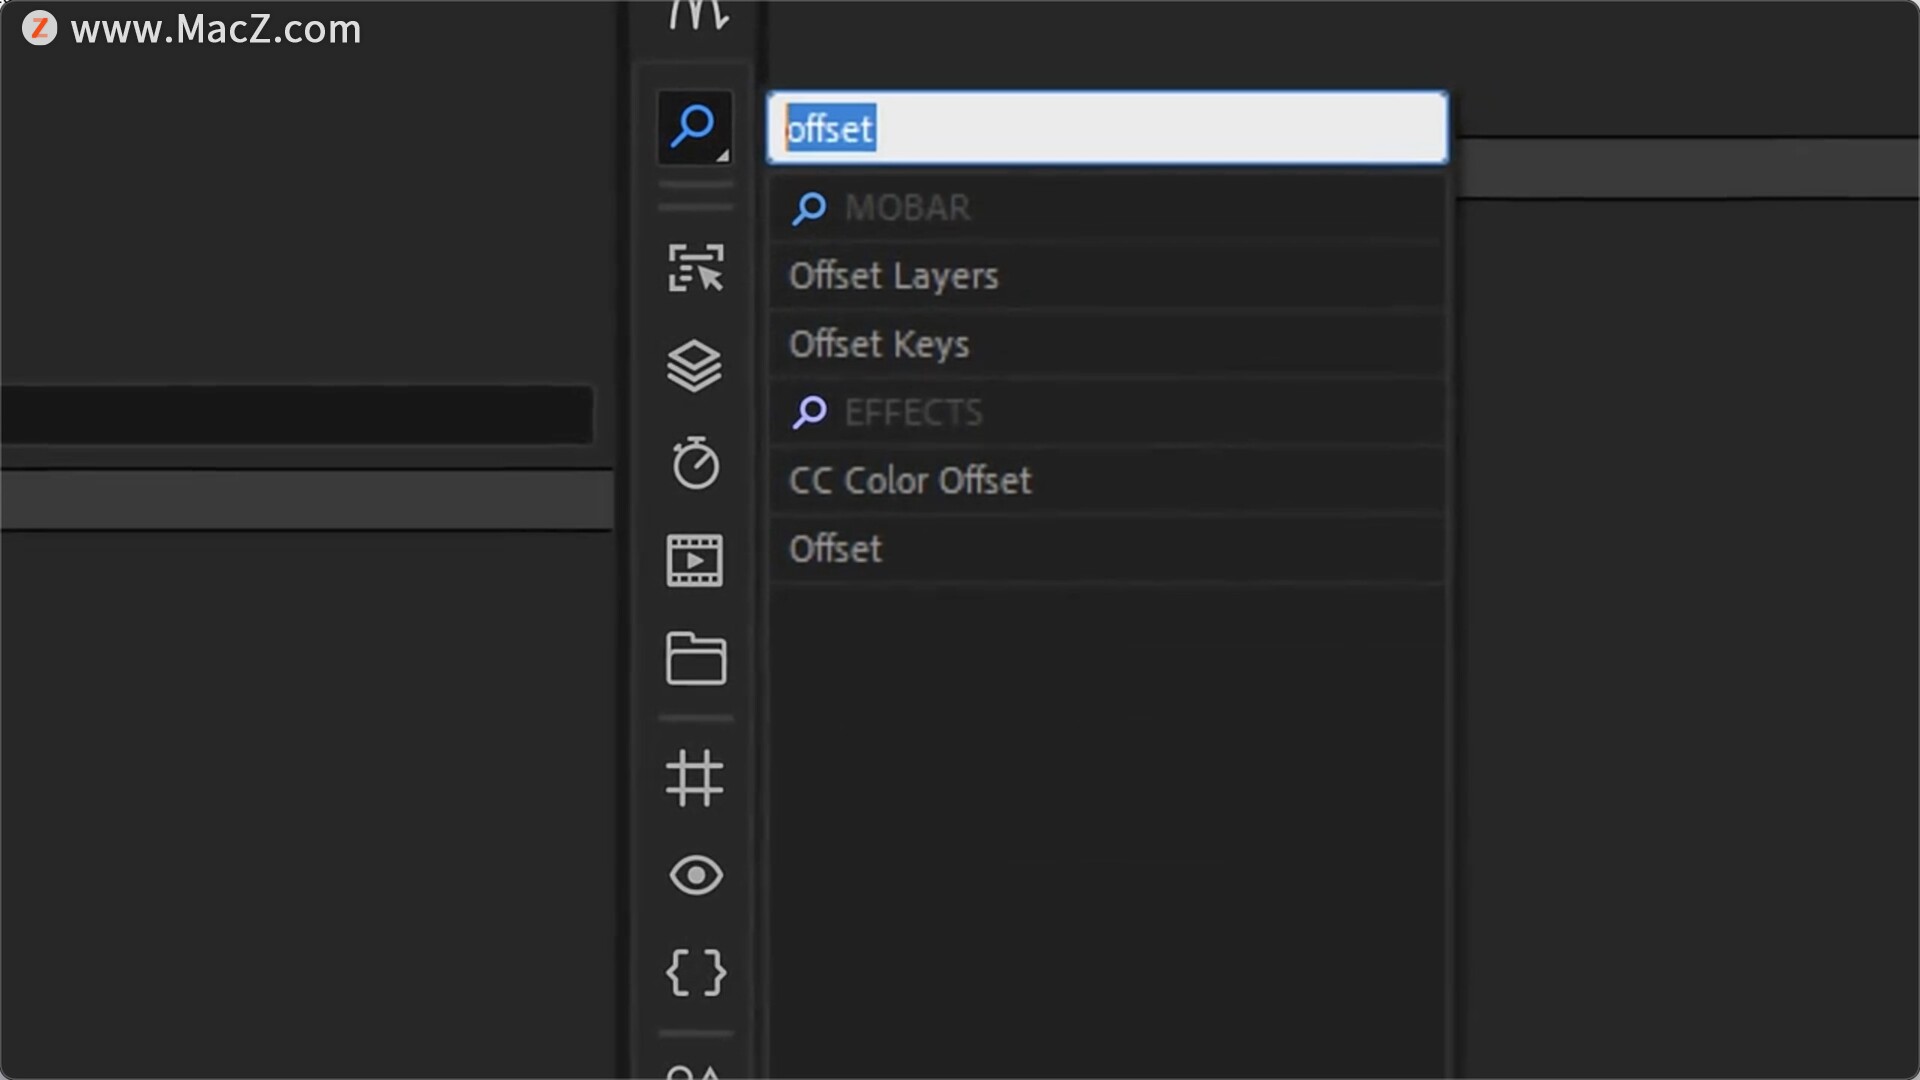This screenshot has height=1080, width=1920.
Task: Click the grid hash icon
Action: tap(695, 778)
